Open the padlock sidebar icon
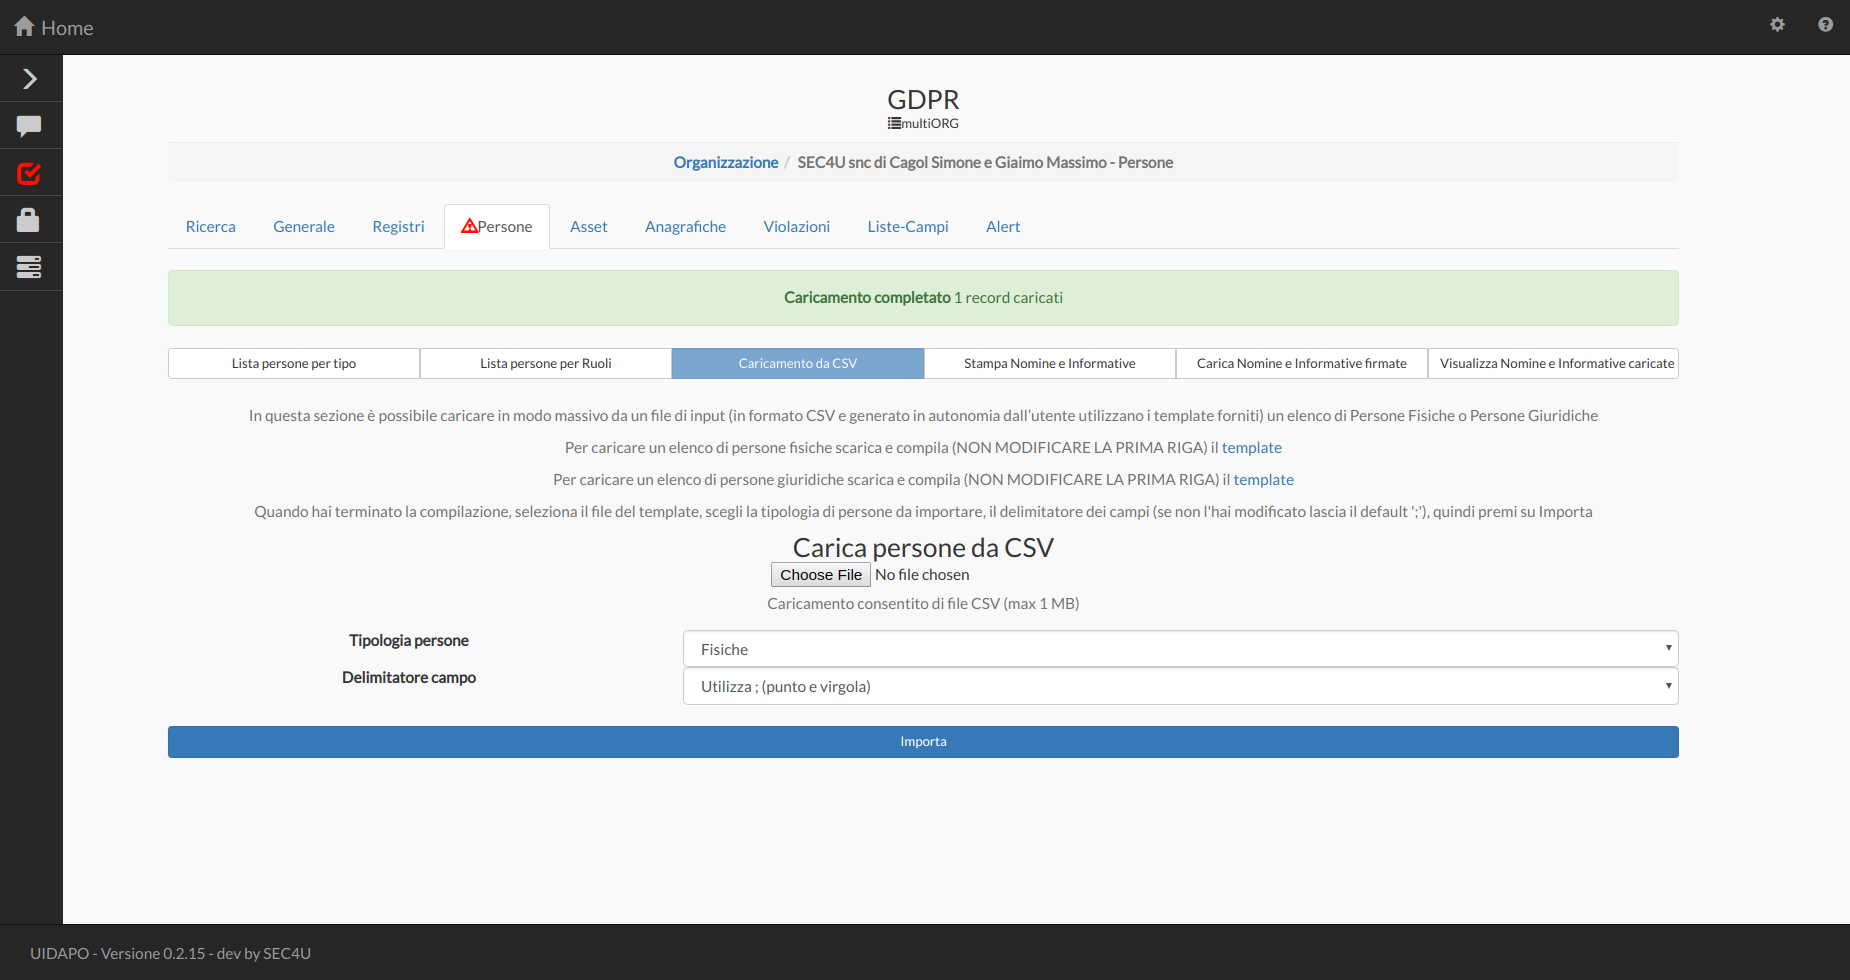The image size is (1850, 980). click(x=29, y=220)
